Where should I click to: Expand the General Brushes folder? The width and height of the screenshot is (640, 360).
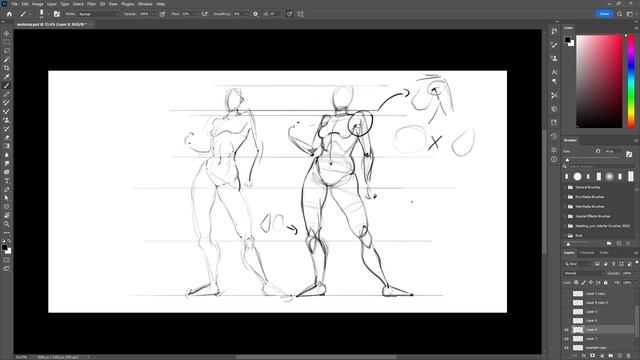[566, 187]
